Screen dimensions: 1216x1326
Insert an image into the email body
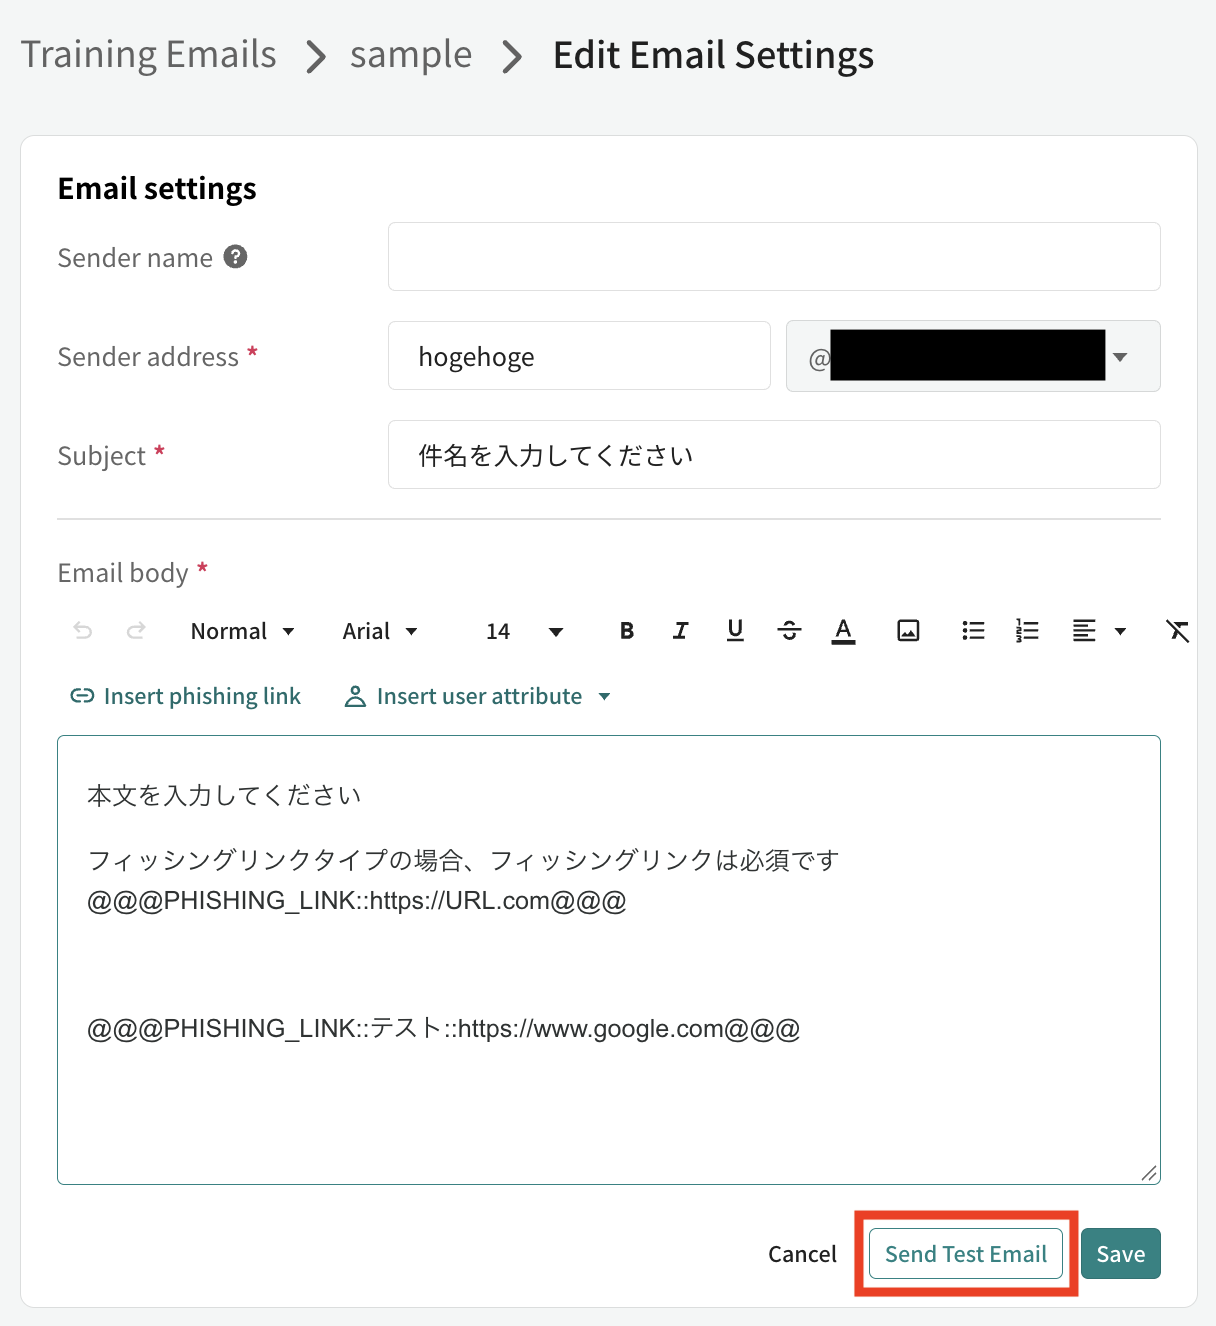[x=908, y=631]
